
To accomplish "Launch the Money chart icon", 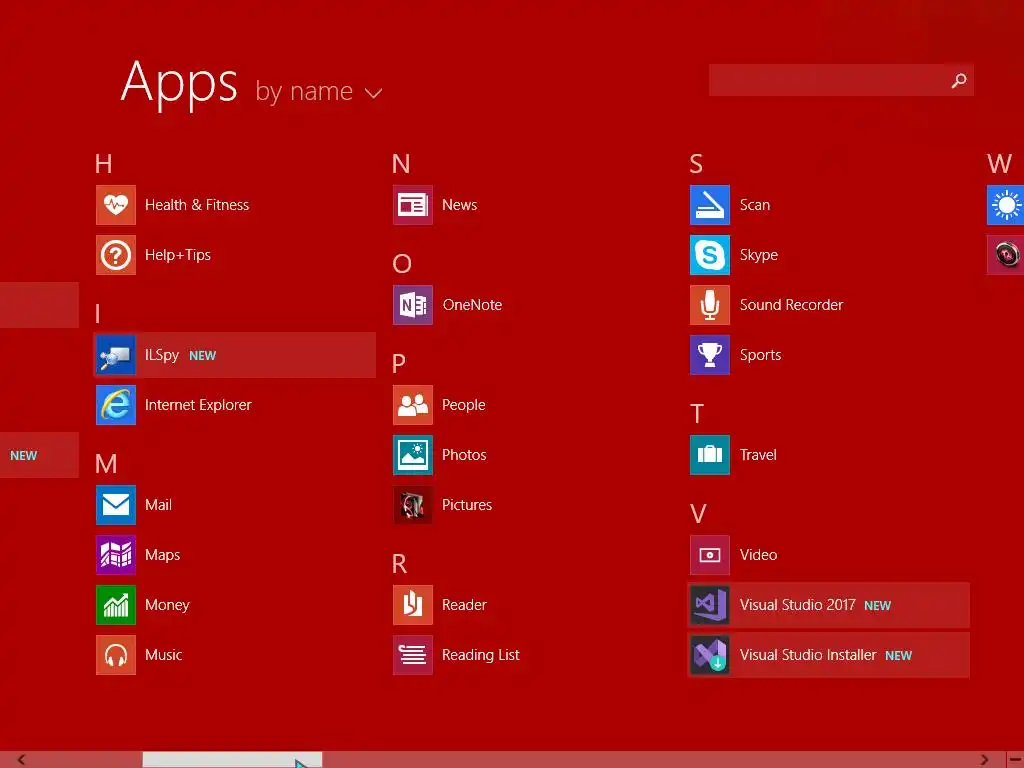I will coord(116,605).
